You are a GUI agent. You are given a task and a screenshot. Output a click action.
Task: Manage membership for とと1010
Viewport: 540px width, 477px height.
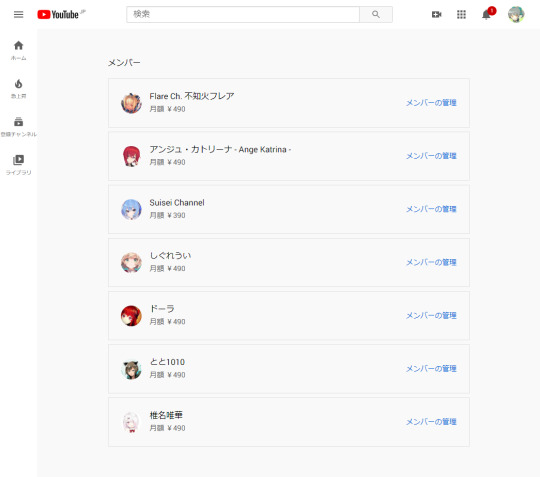pos(431,369)
